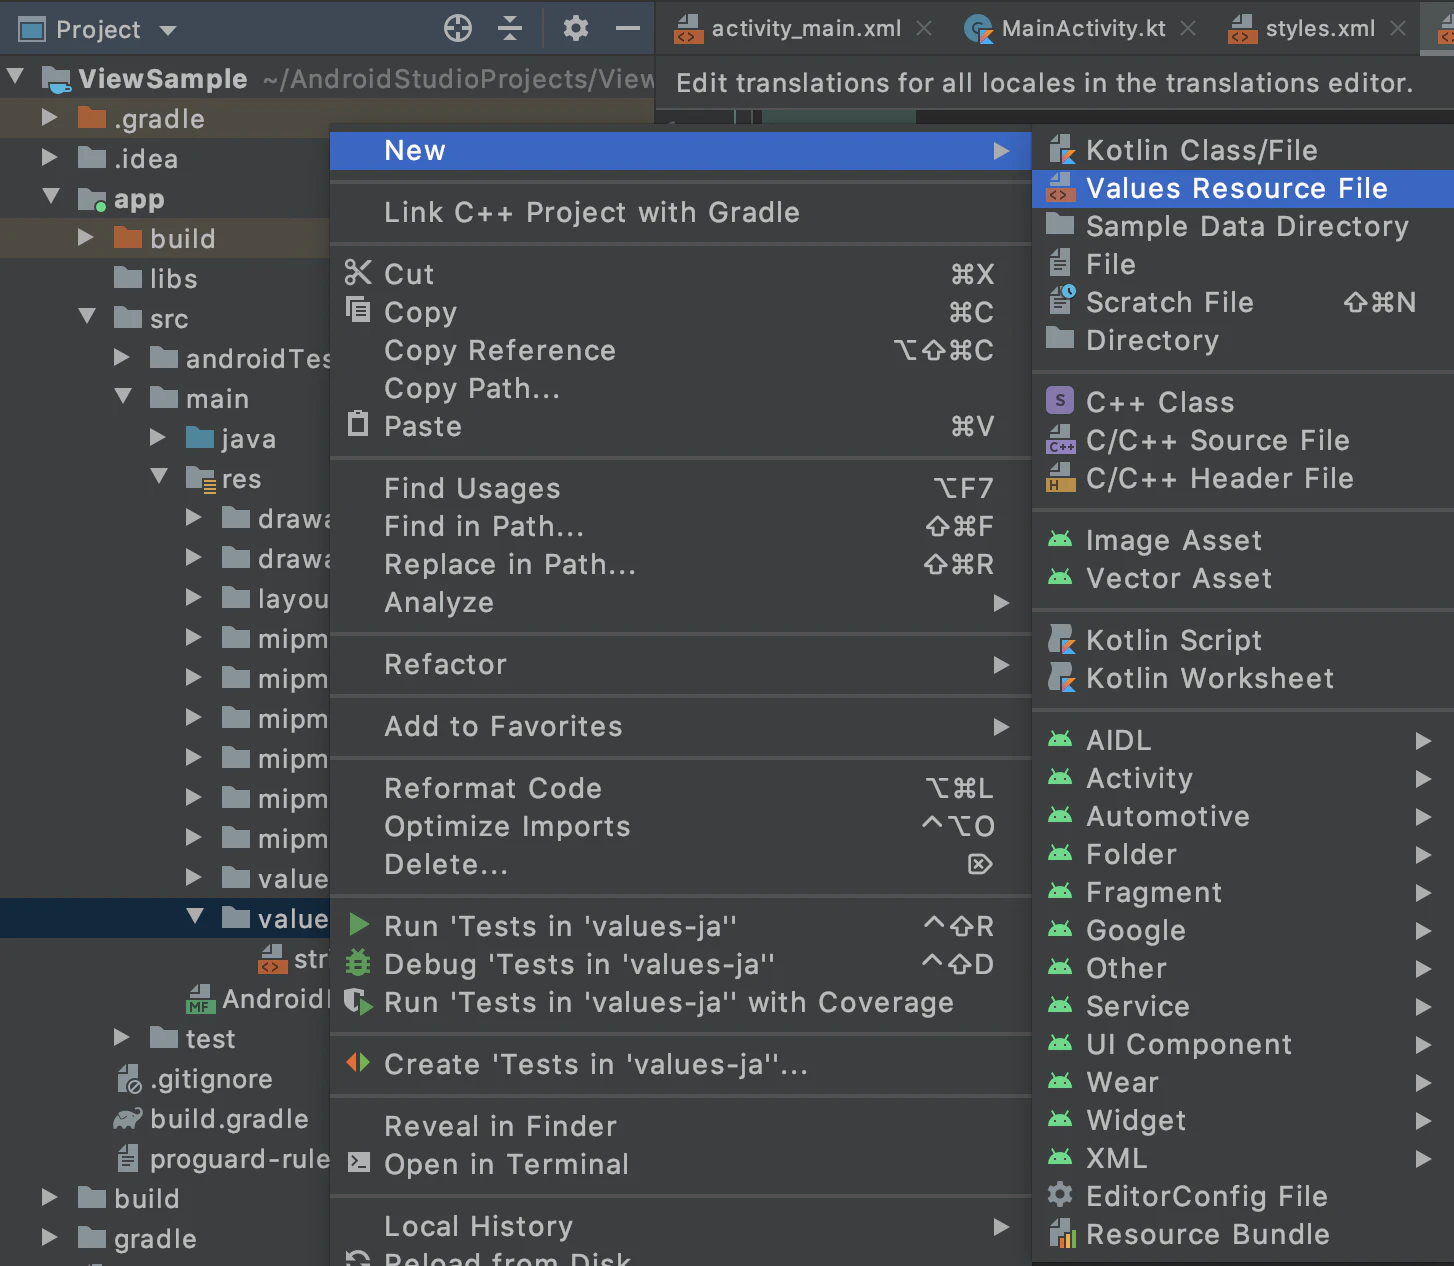Click the Cut scissors icon

pyautogui.click(x=358, y=272)
